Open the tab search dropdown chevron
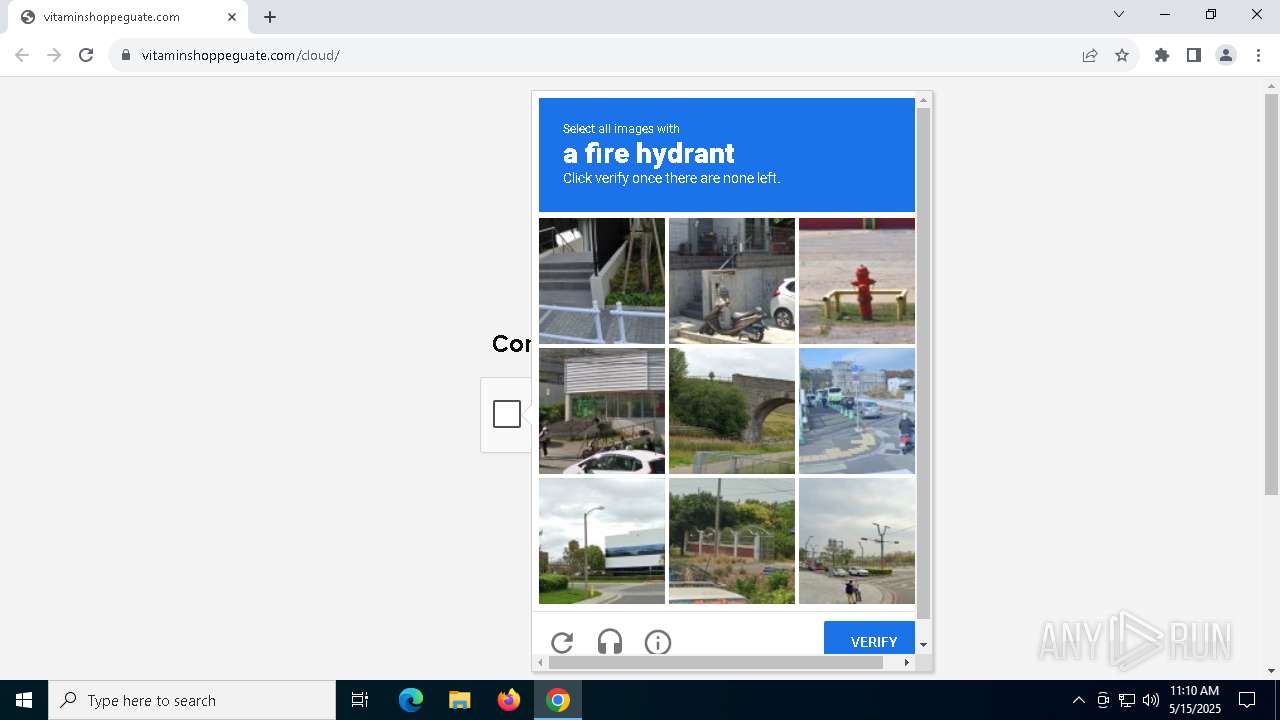The width and height of the screenshot is (1280, 720). (1119, 14)
